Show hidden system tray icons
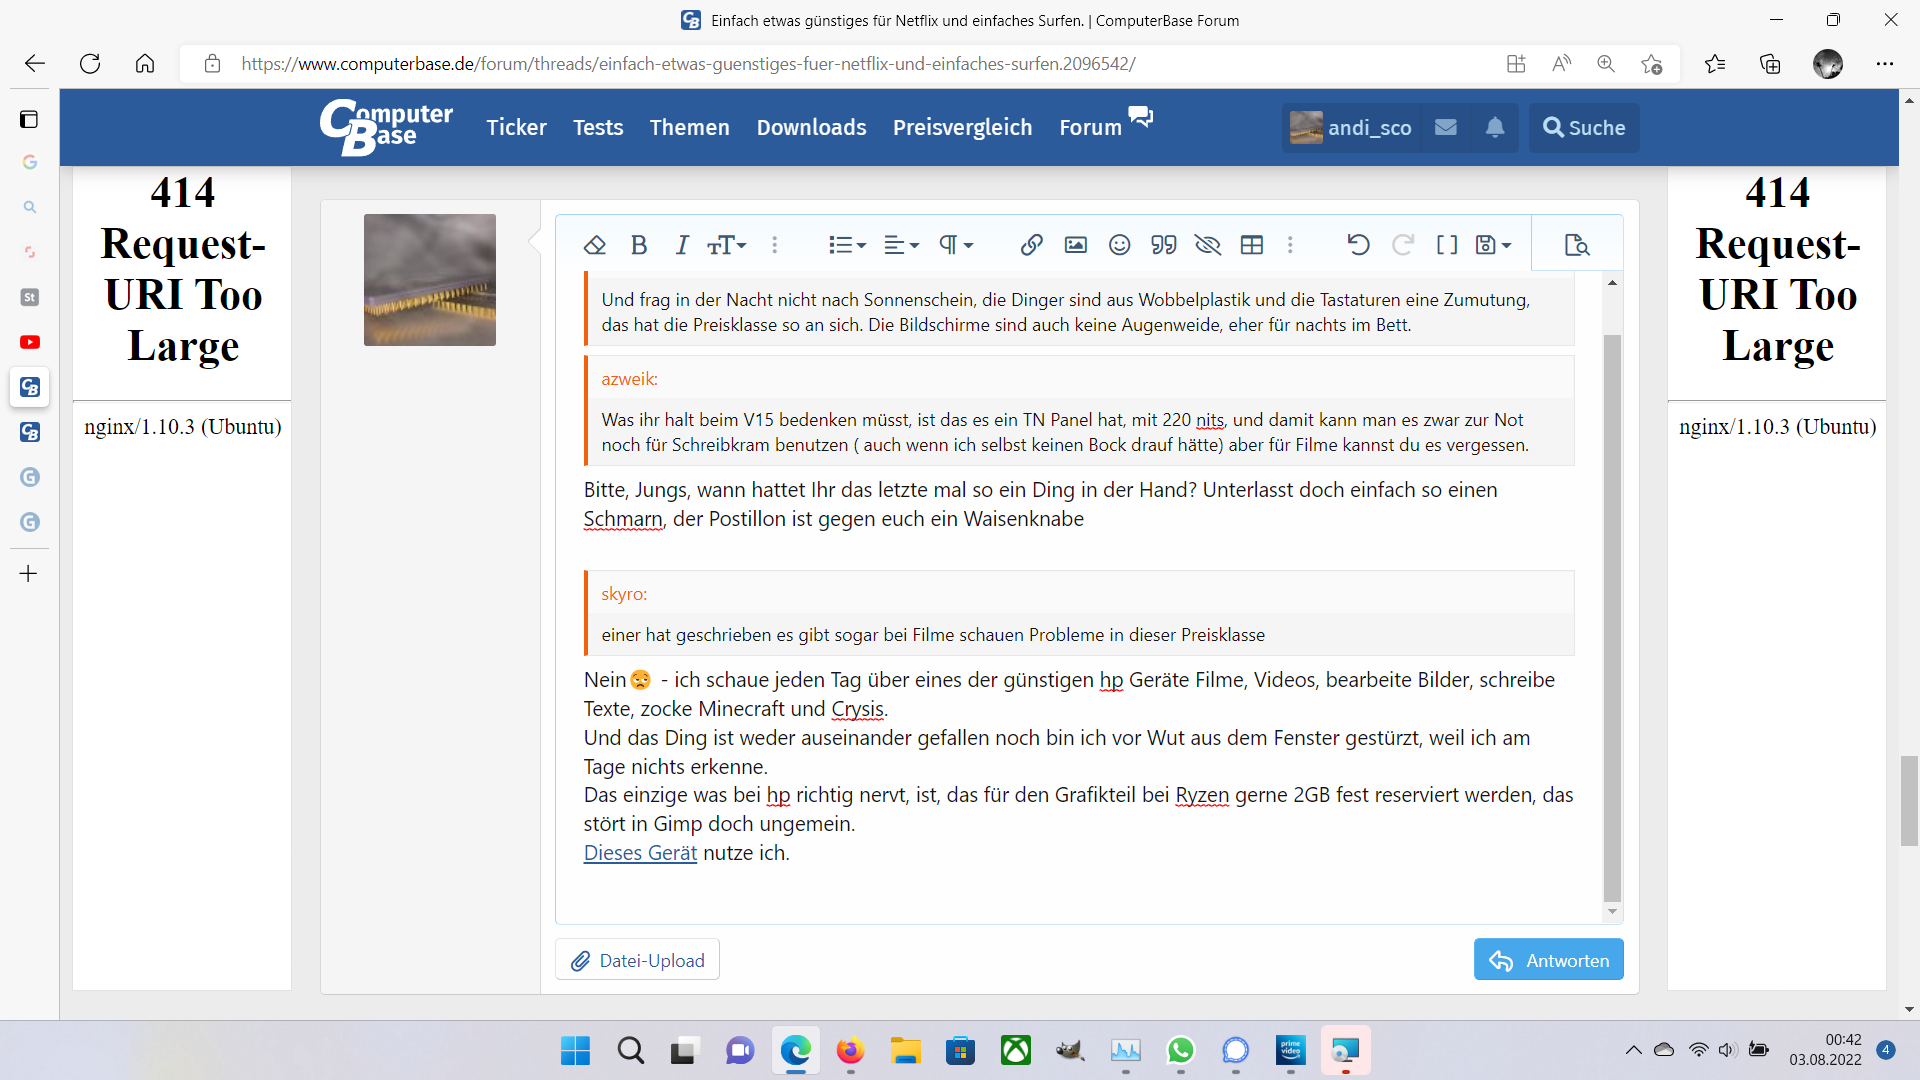The image size is (1920, 1080). pyautogui.click(x=1633, y=1050)
